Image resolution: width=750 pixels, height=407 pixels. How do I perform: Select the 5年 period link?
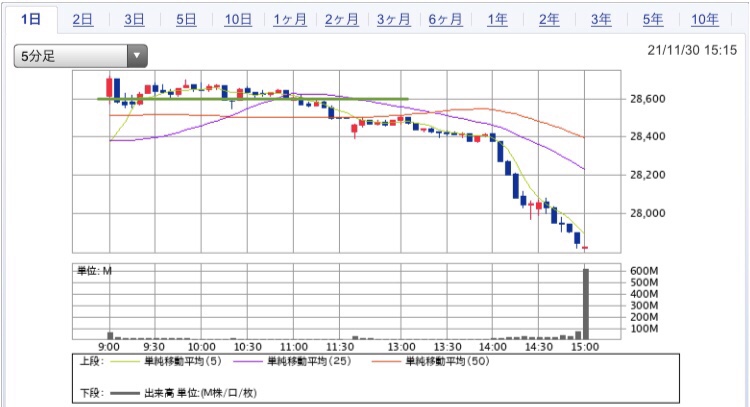pos(653,20)
